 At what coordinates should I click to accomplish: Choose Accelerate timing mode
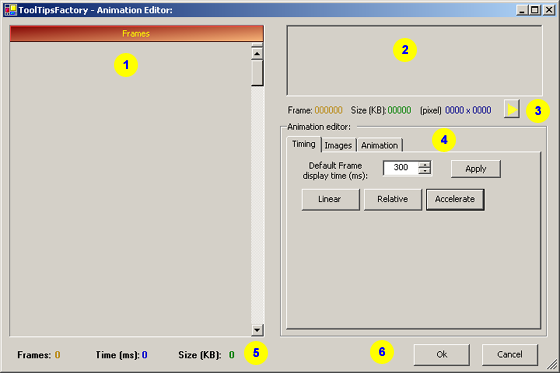(x=455, y=199)
